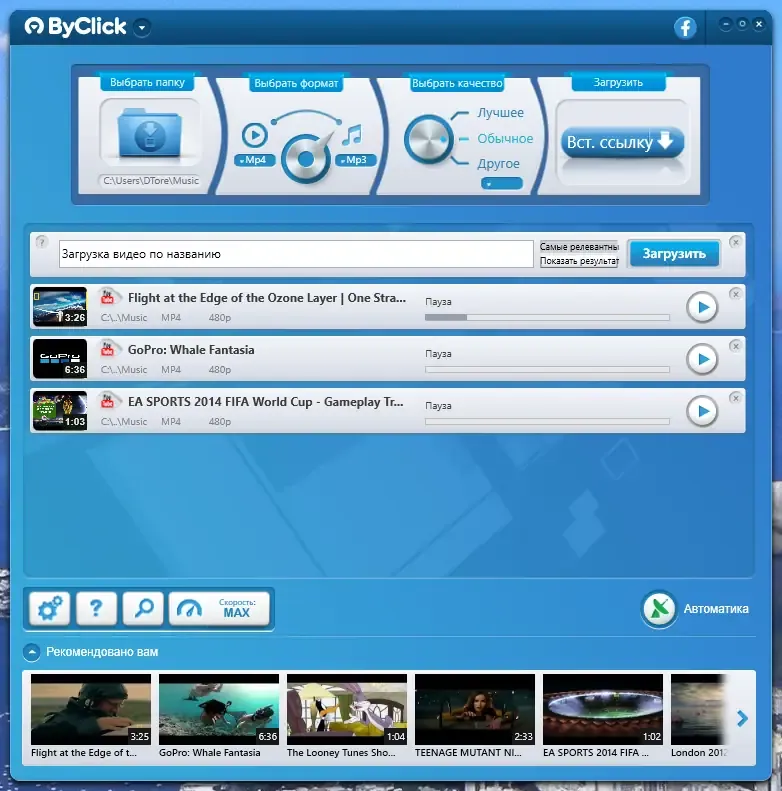Viewport: 782px width, 791px height.
Task: Click Пауза status of Flight at the Edge row
Action: tap(438, 302)
